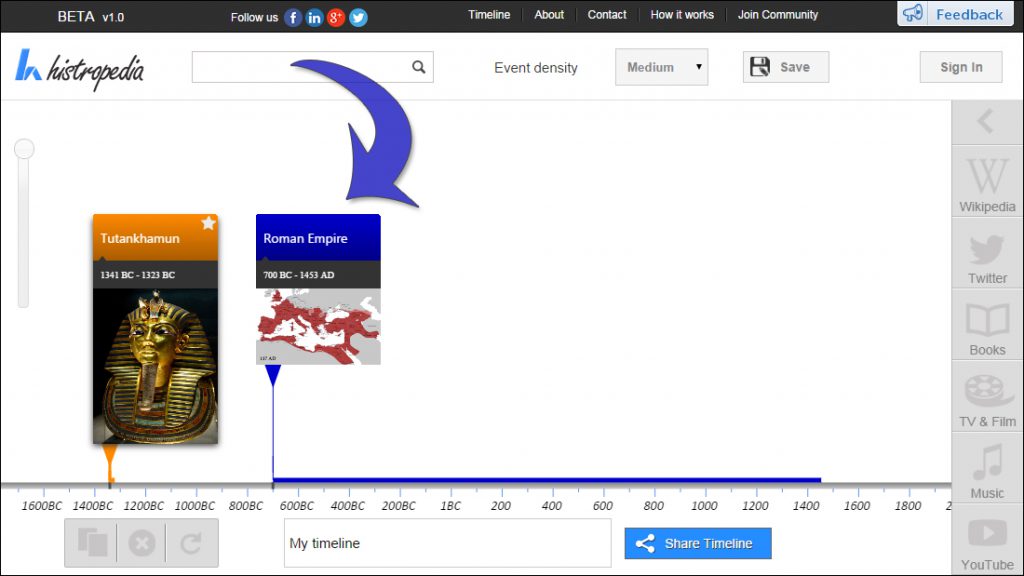1024x576 pixels.
Task: Click the Facebook follow icon
Action: click(293, 17)
